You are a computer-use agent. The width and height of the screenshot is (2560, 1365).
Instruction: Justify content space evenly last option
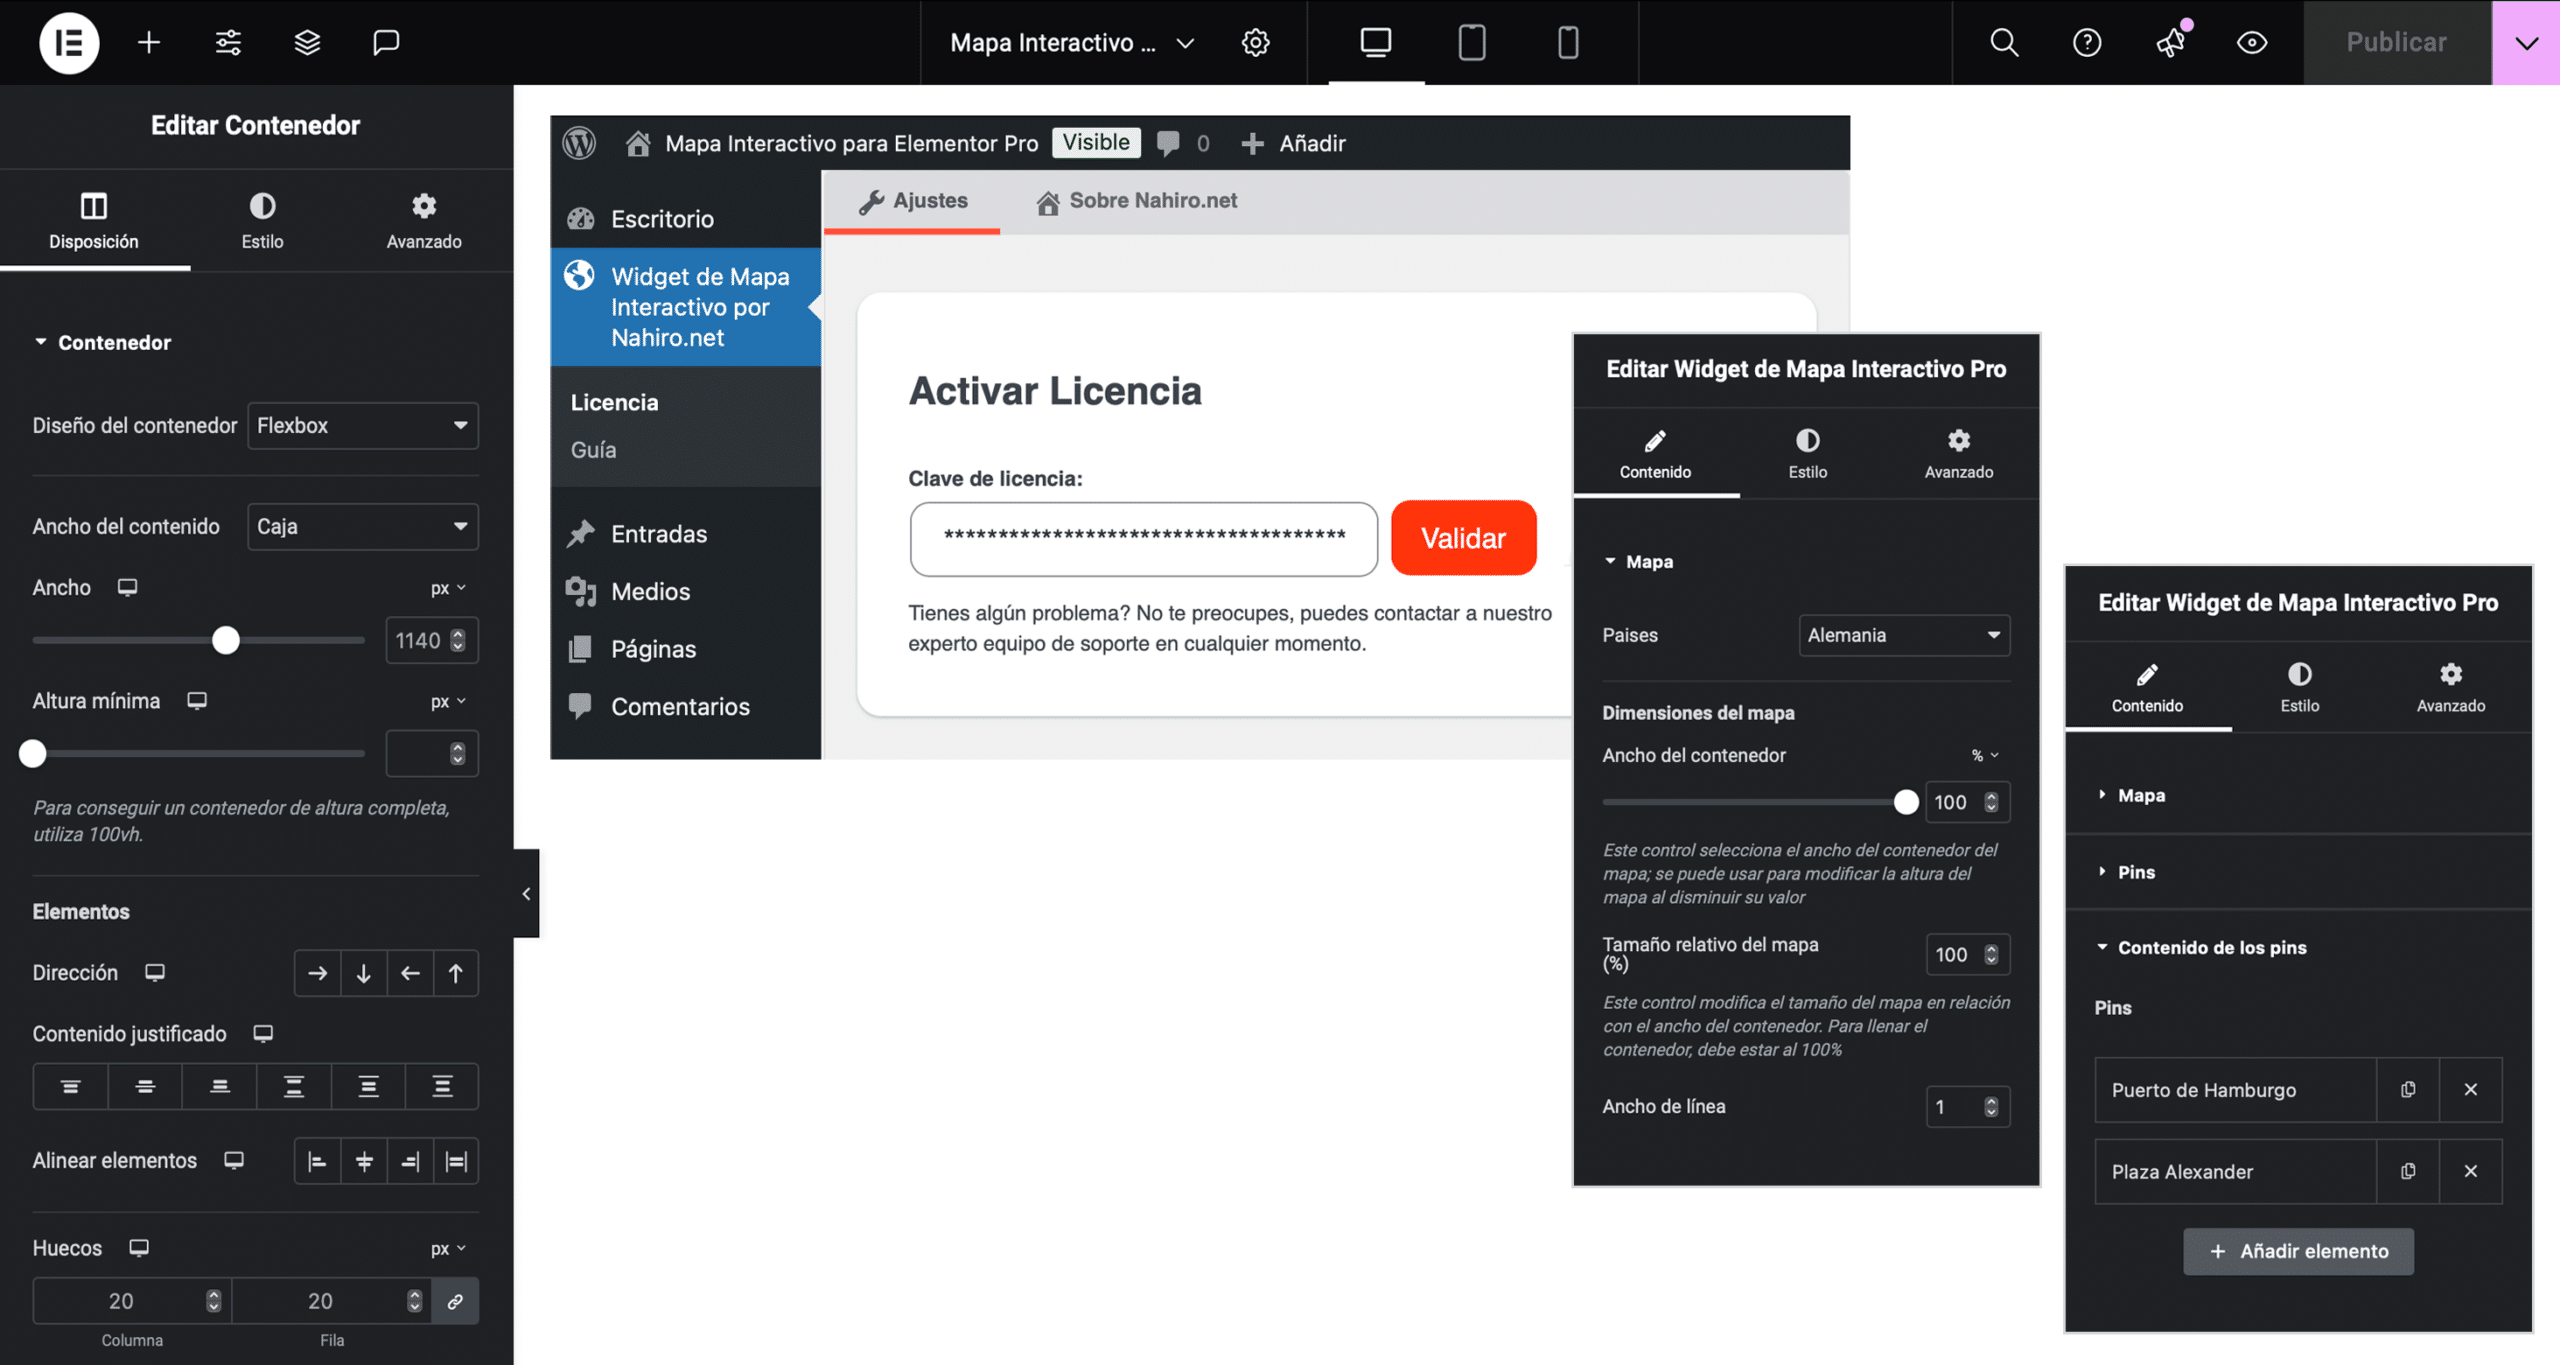click(442, 1086)
